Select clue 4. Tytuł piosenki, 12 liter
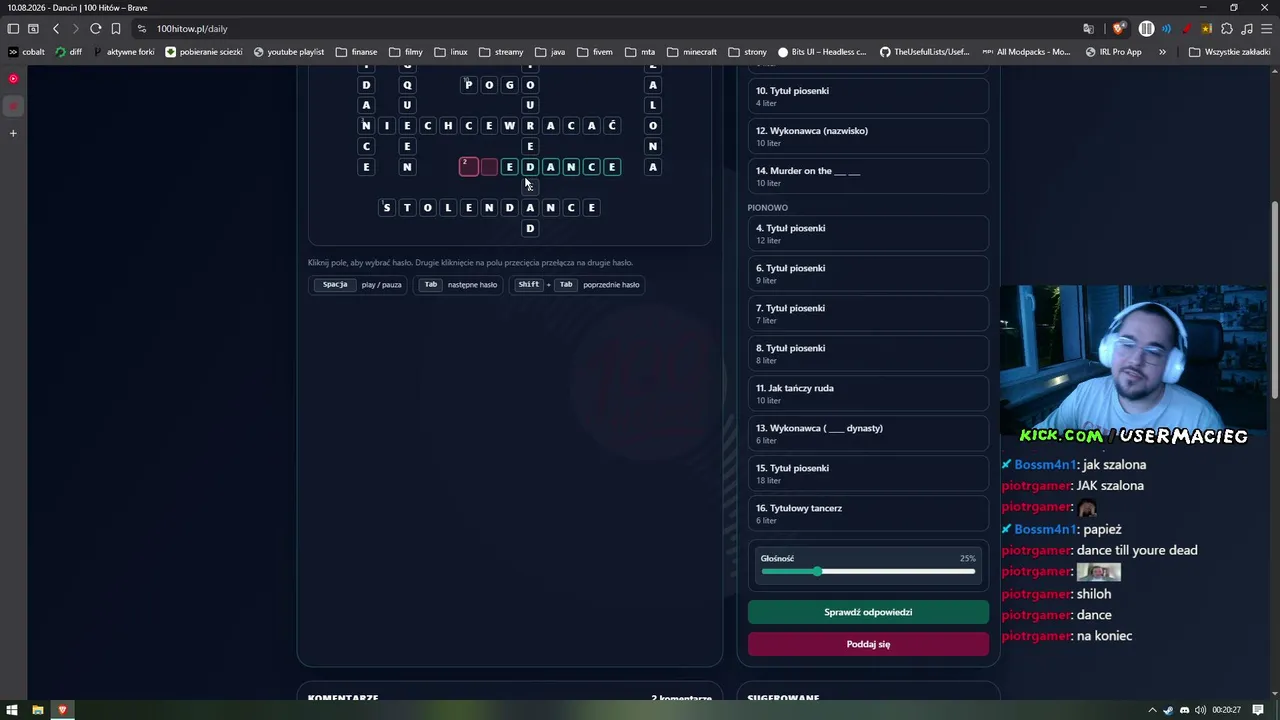Image resolution: width=1280 pixels, height=720 pixels. click(868, 234)
